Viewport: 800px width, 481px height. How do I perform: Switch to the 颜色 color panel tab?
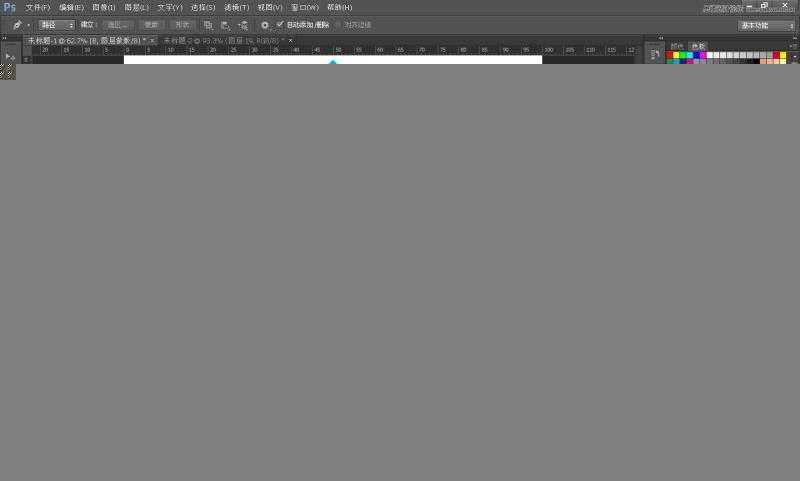(677, 46)
